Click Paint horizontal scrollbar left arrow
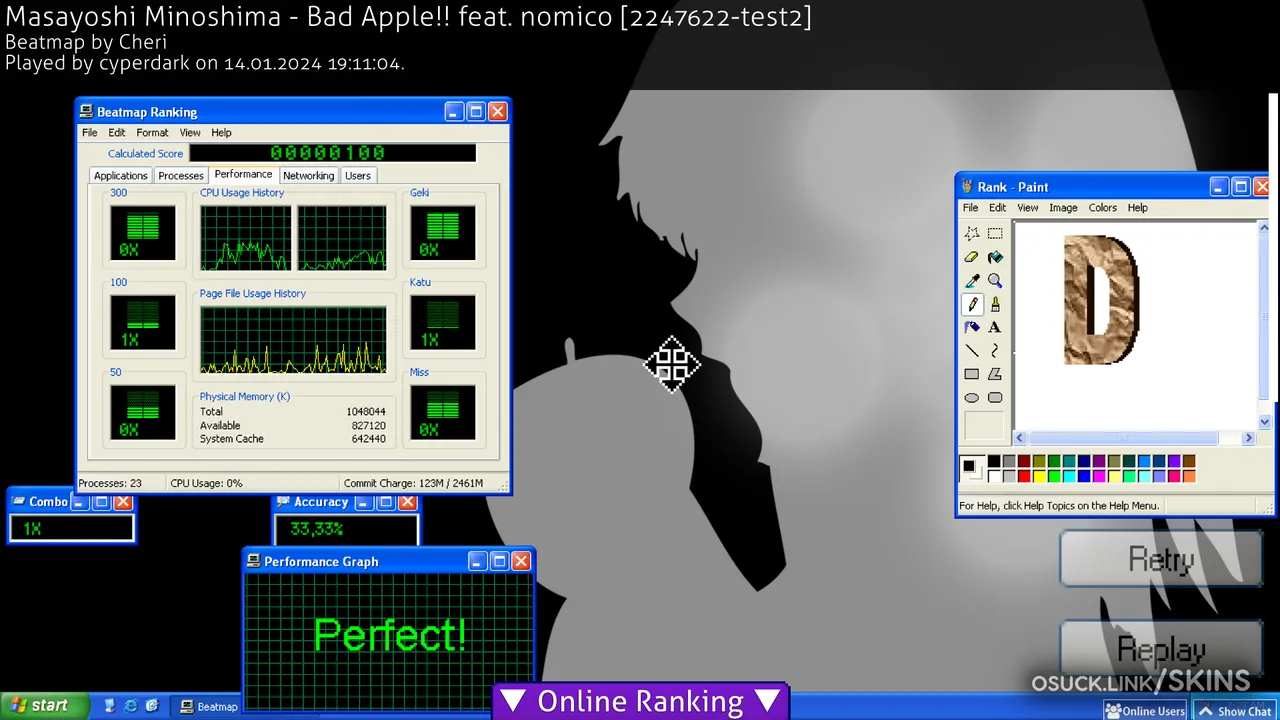Image resolution: width=1280 pixels, height=720 pixels. click(1020, 438)
